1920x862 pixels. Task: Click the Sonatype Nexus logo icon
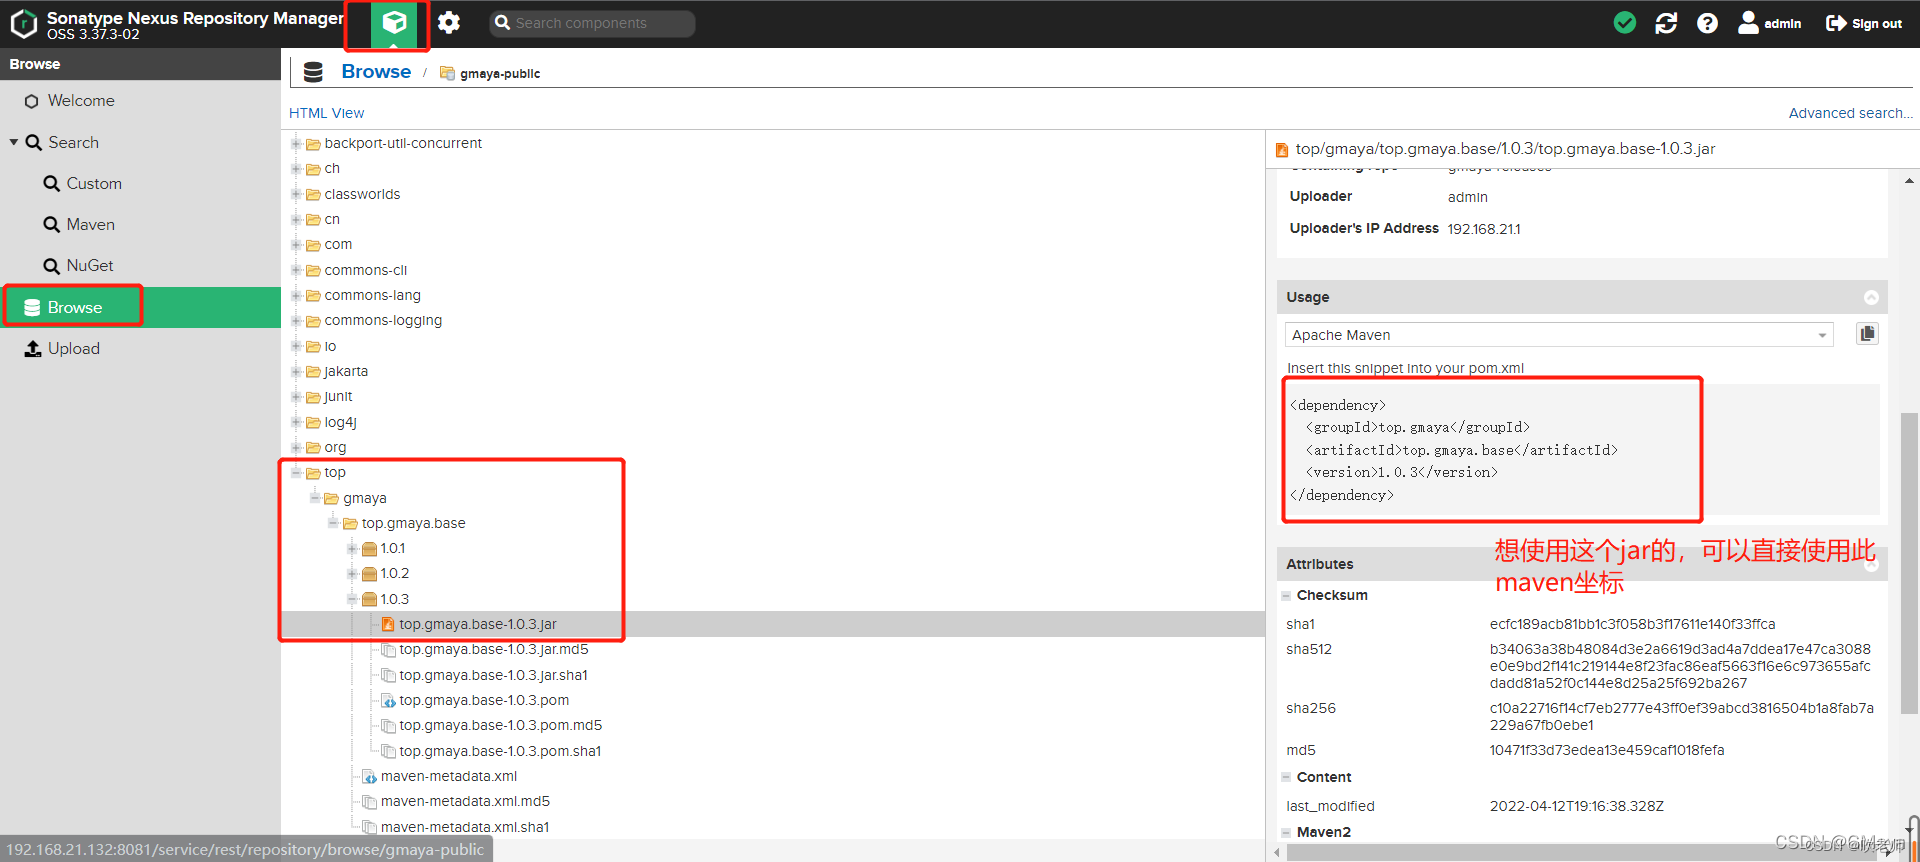(23, 24)
